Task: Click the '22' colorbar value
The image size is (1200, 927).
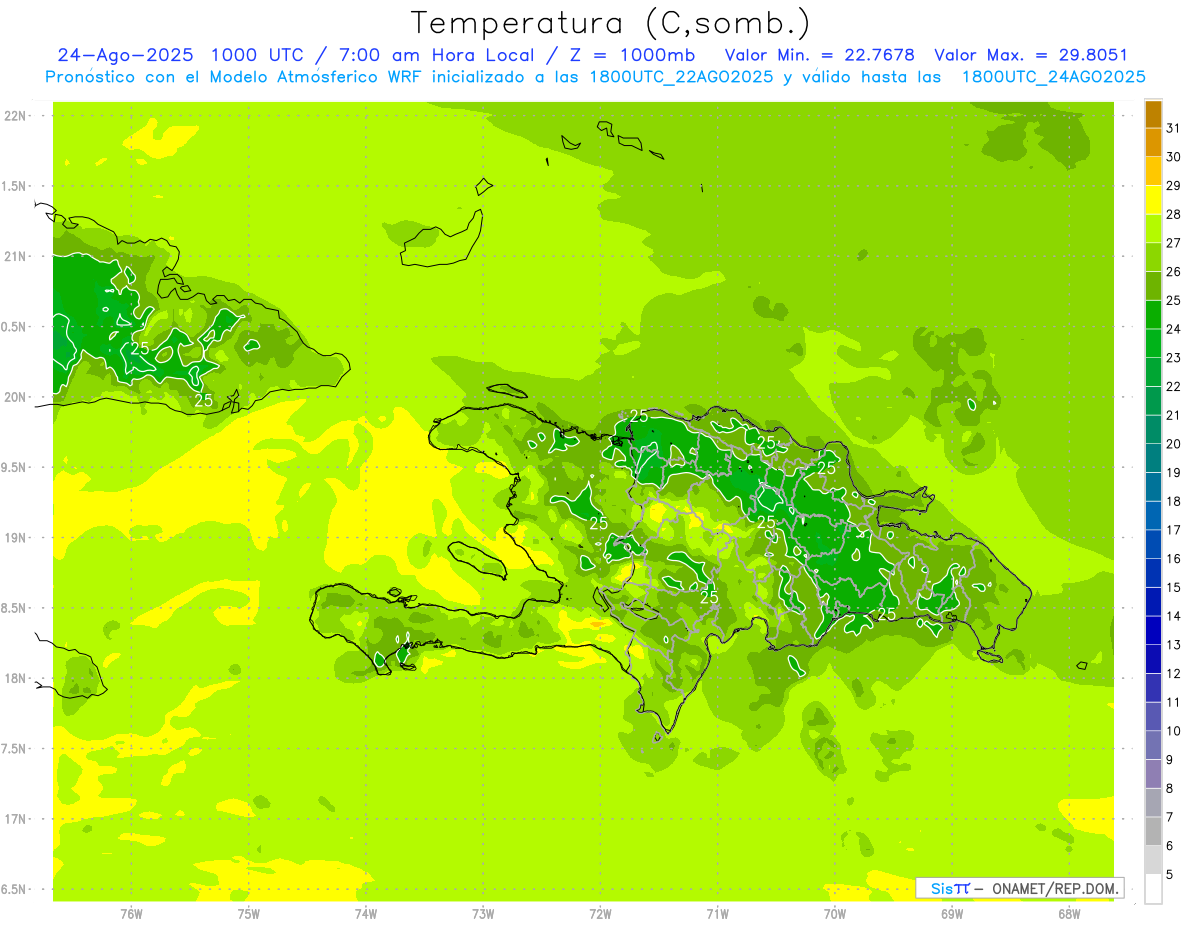Action: point(1174,386)
